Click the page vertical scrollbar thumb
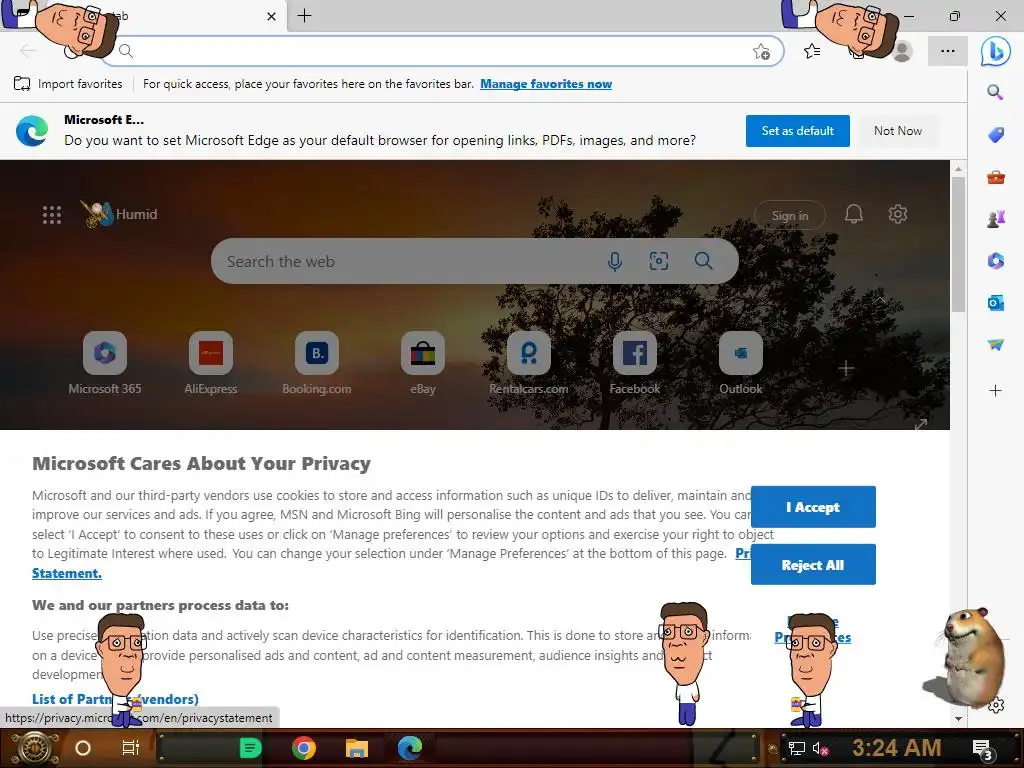Image resolution: width=1024 pixels, height=768 pixels. pos(958,244)
